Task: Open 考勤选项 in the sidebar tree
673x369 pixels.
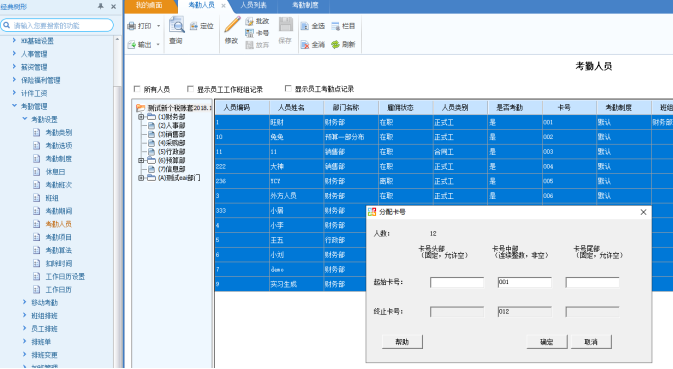Action: pos(53,146)
